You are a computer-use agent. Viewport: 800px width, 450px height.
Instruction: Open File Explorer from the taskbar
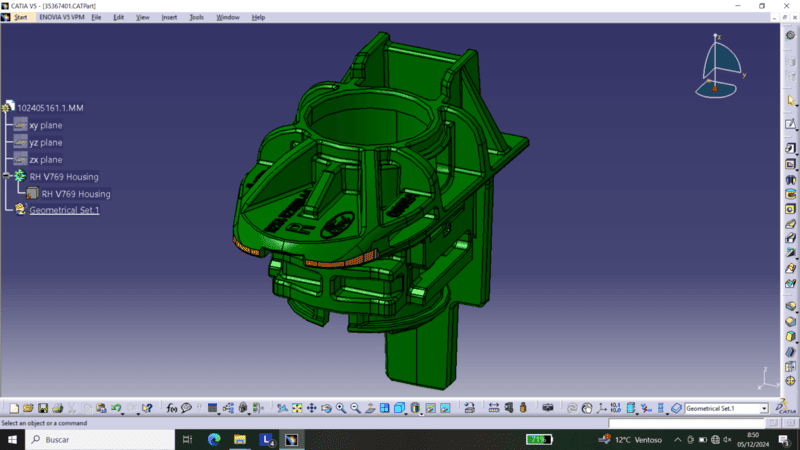point(240,439)
